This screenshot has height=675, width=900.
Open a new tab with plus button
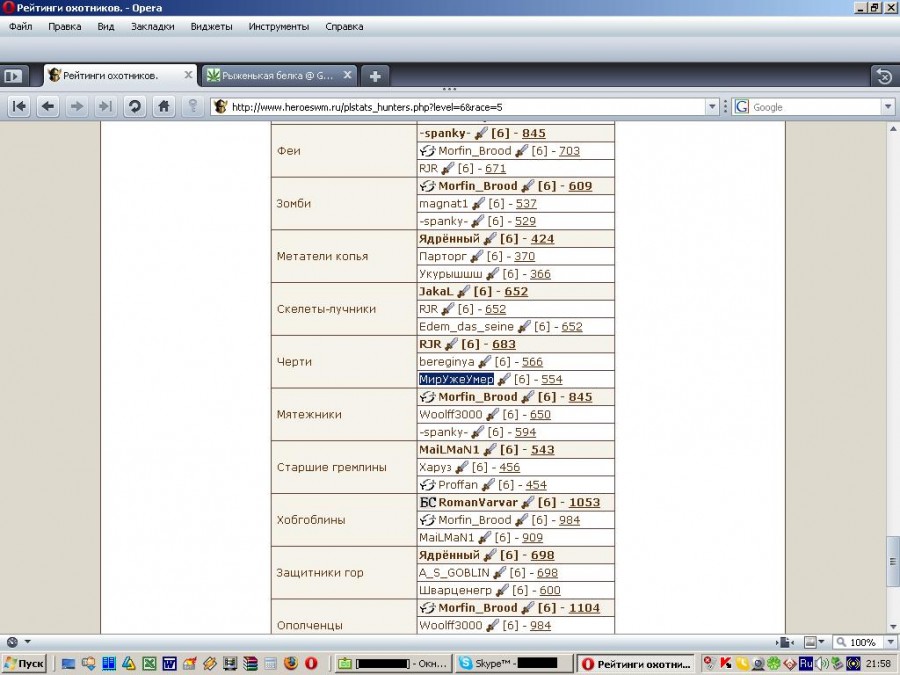[x=374, y=75]
